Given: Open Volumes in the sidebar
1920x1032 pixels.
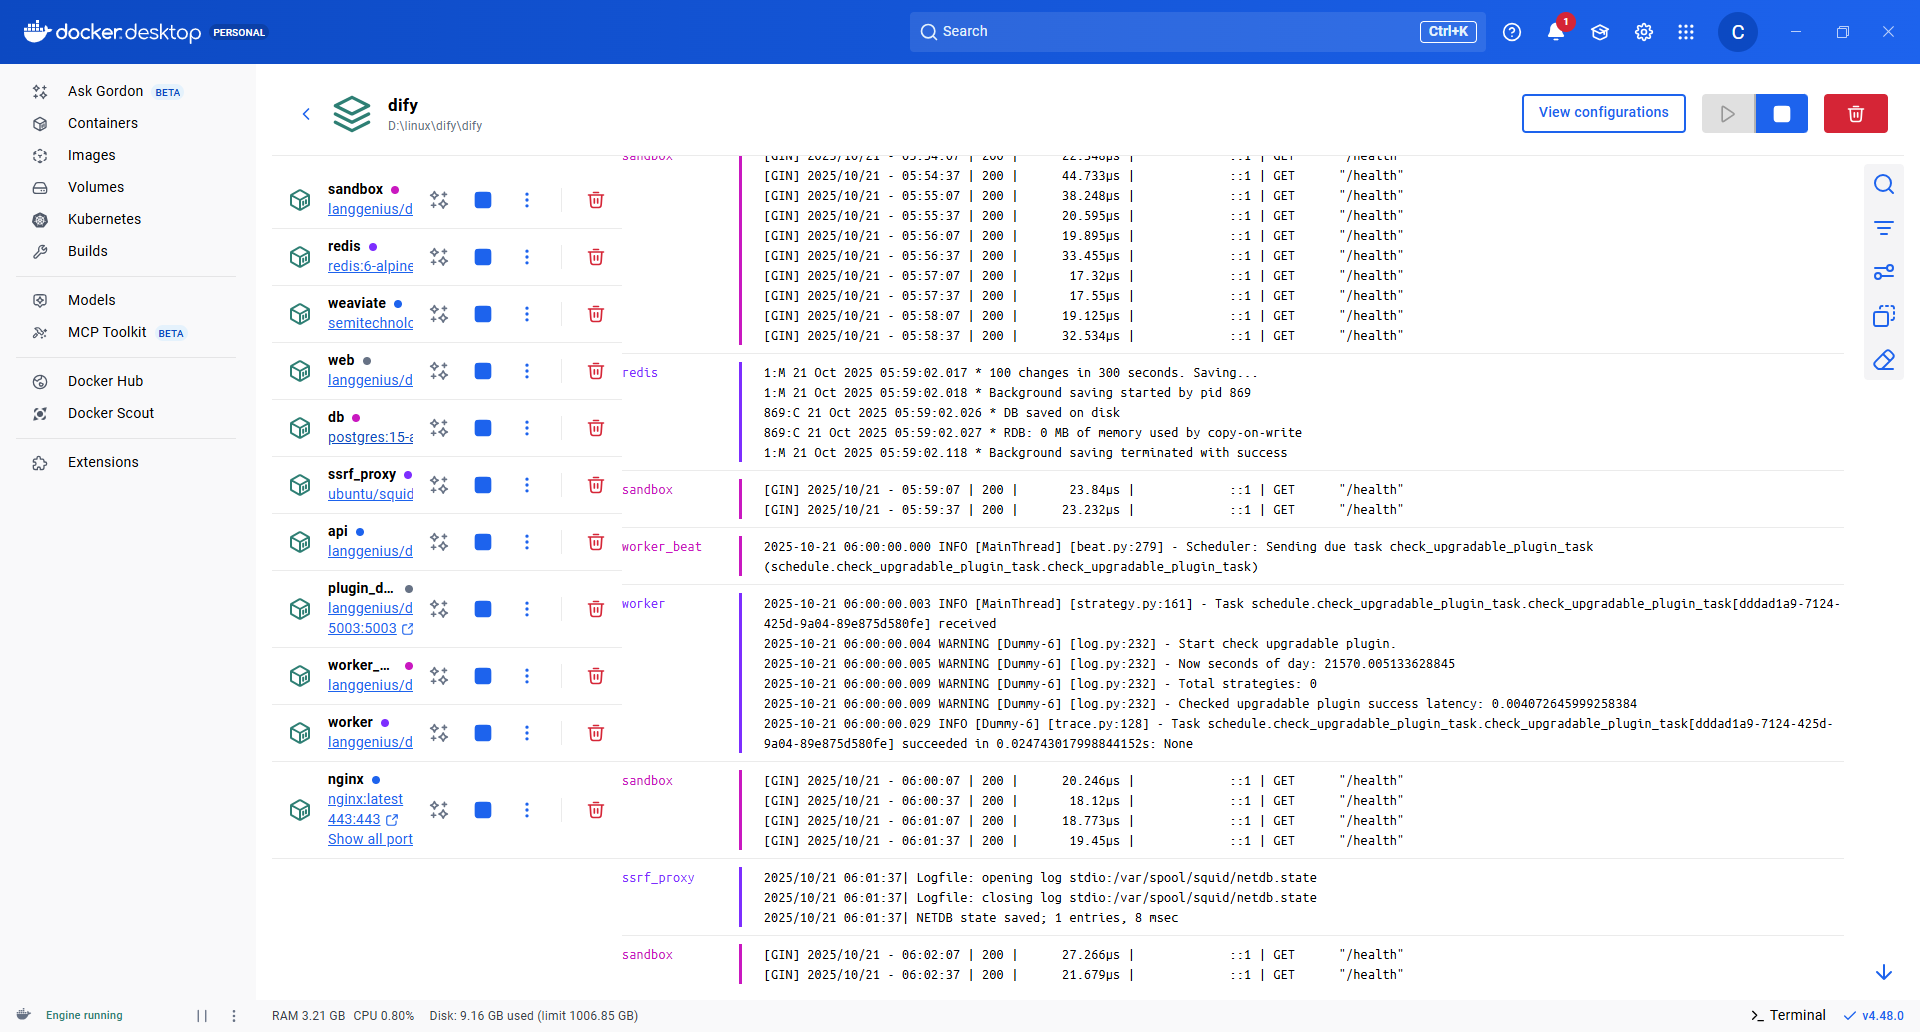Looking at the screenshot, I should pyautogui.click(x=96, y=187).
